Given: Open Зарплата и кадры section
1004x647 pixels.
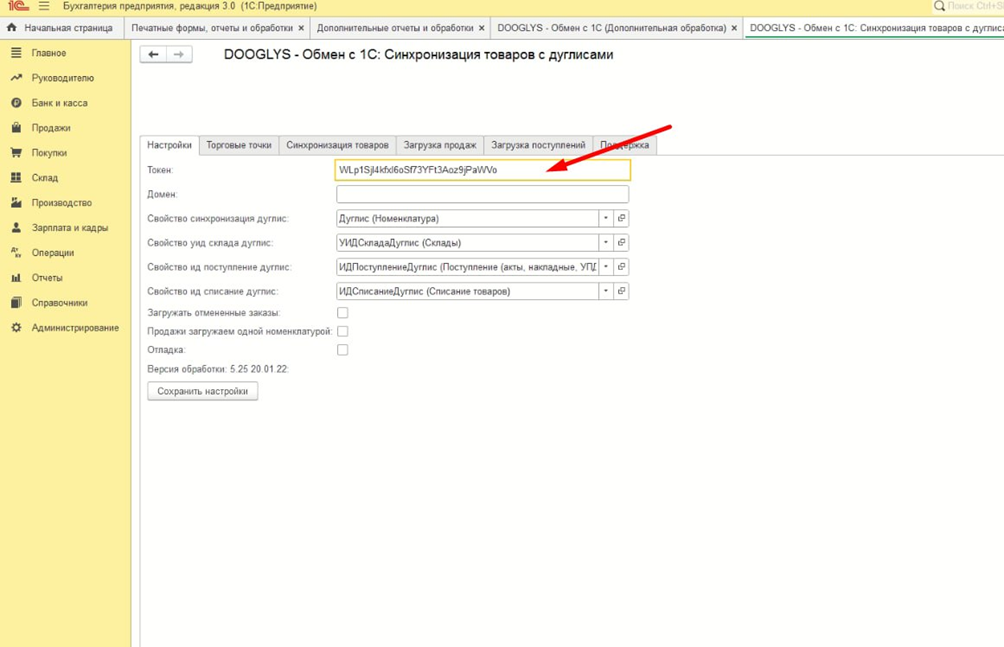Looking at the screenshot, I should (70, 228).
